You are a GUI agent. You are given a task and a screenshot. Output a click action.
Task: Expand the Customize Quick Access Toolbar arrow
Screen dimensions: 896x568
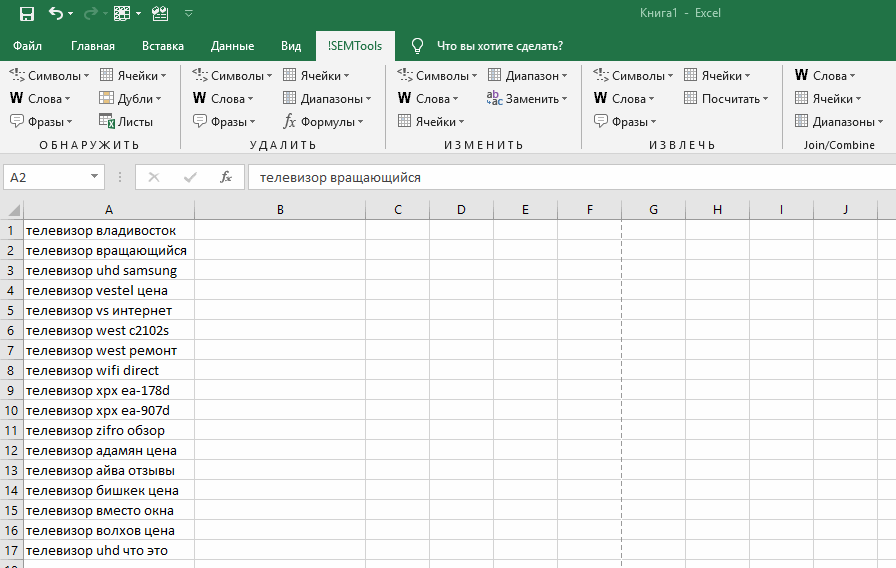point(189,14)
